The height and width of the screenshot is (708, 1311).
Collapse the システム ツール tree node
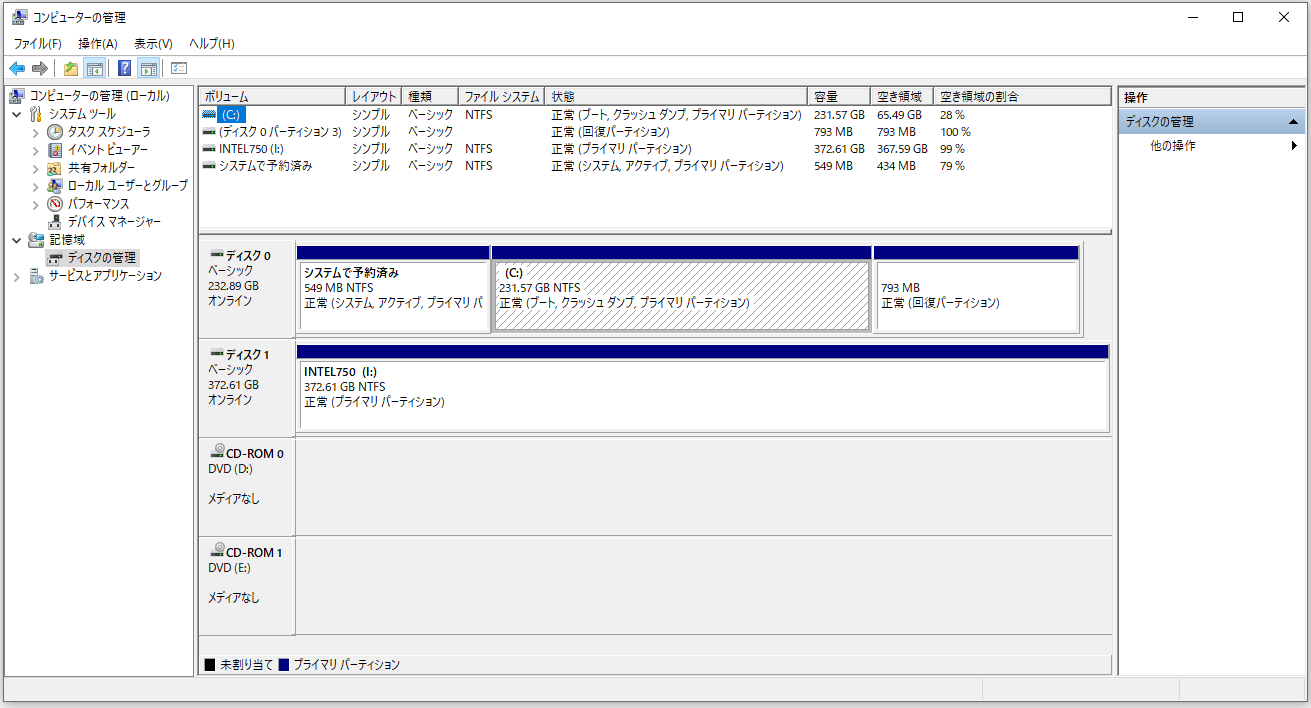click(x=17, y=114)
